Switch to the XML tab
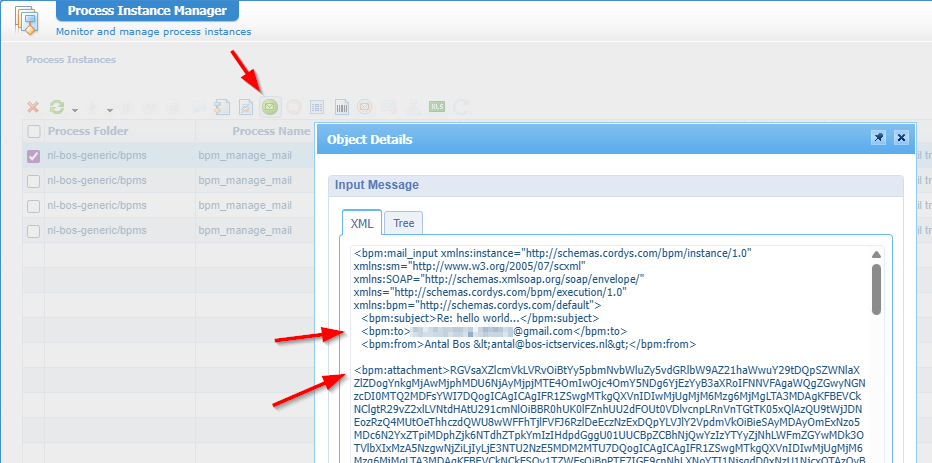The height and width of the screenshot is (463, 932). click(362, 223)
